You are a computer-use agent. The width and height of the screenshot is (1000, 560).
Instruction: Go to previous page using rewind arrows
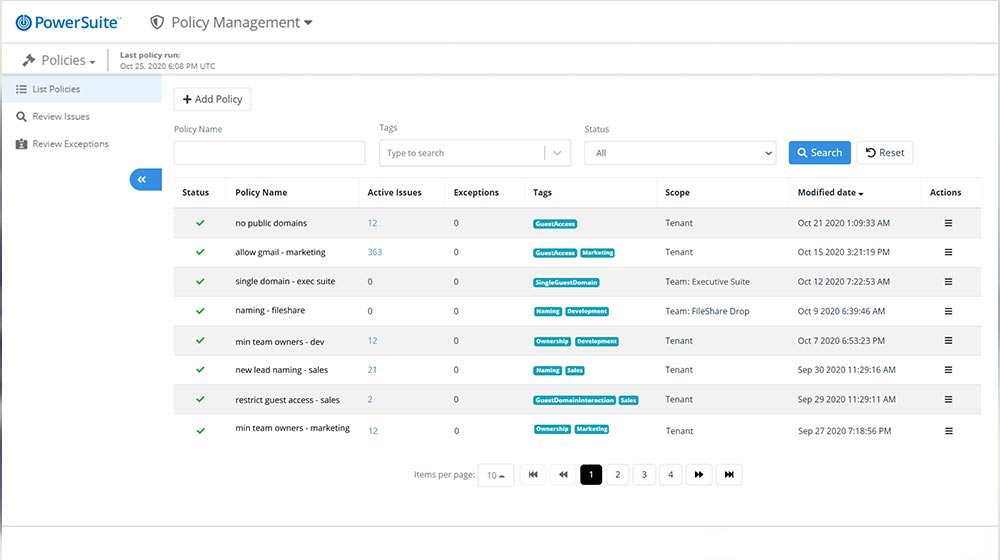coord(563,475)
